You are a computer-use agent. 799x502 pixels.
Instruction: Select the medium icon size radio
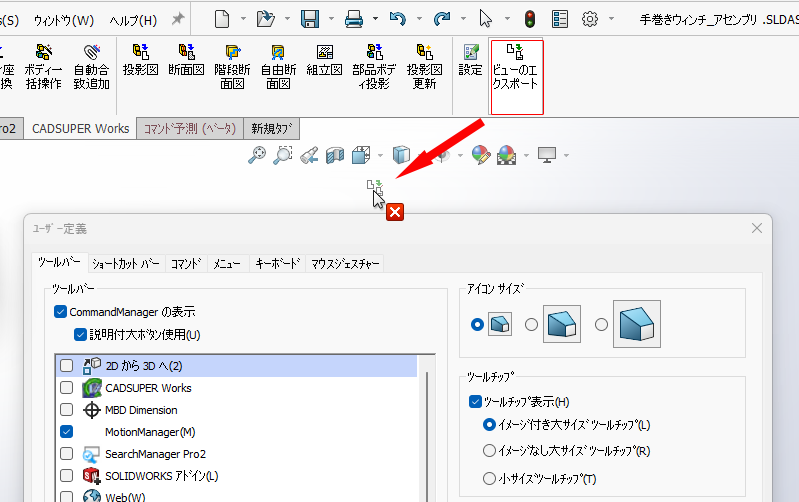point(531,325)
